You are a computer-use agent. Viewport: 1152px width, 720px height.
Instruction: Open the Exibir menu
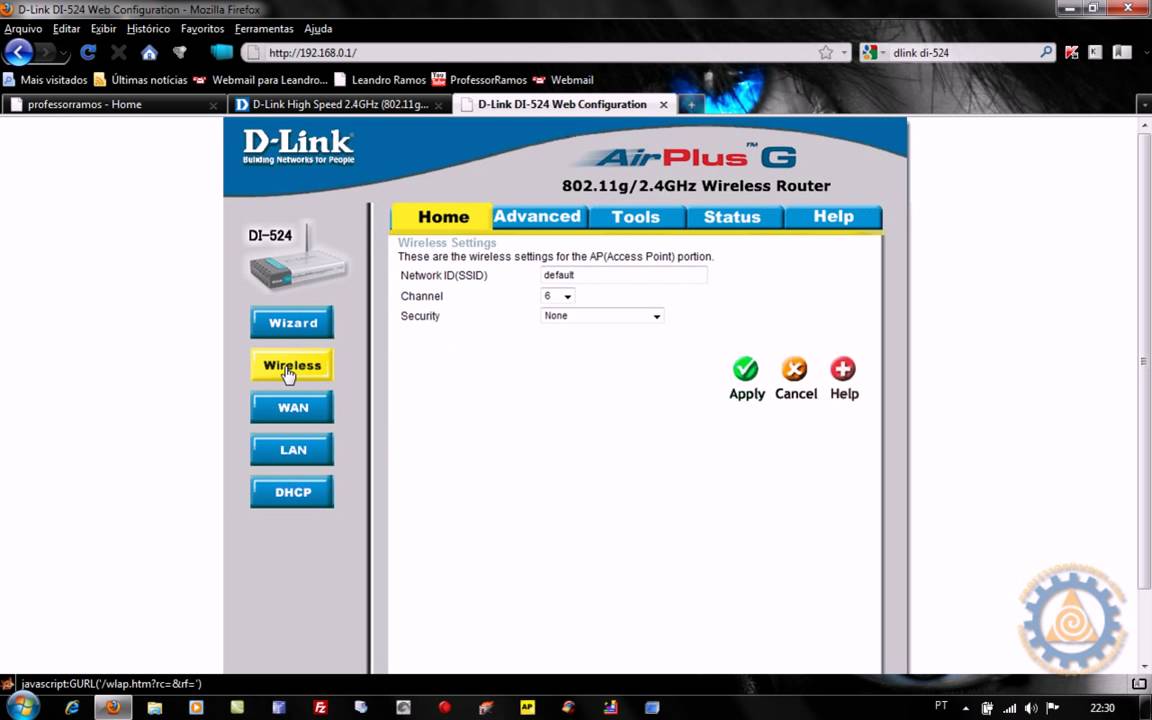click(103, 29)
